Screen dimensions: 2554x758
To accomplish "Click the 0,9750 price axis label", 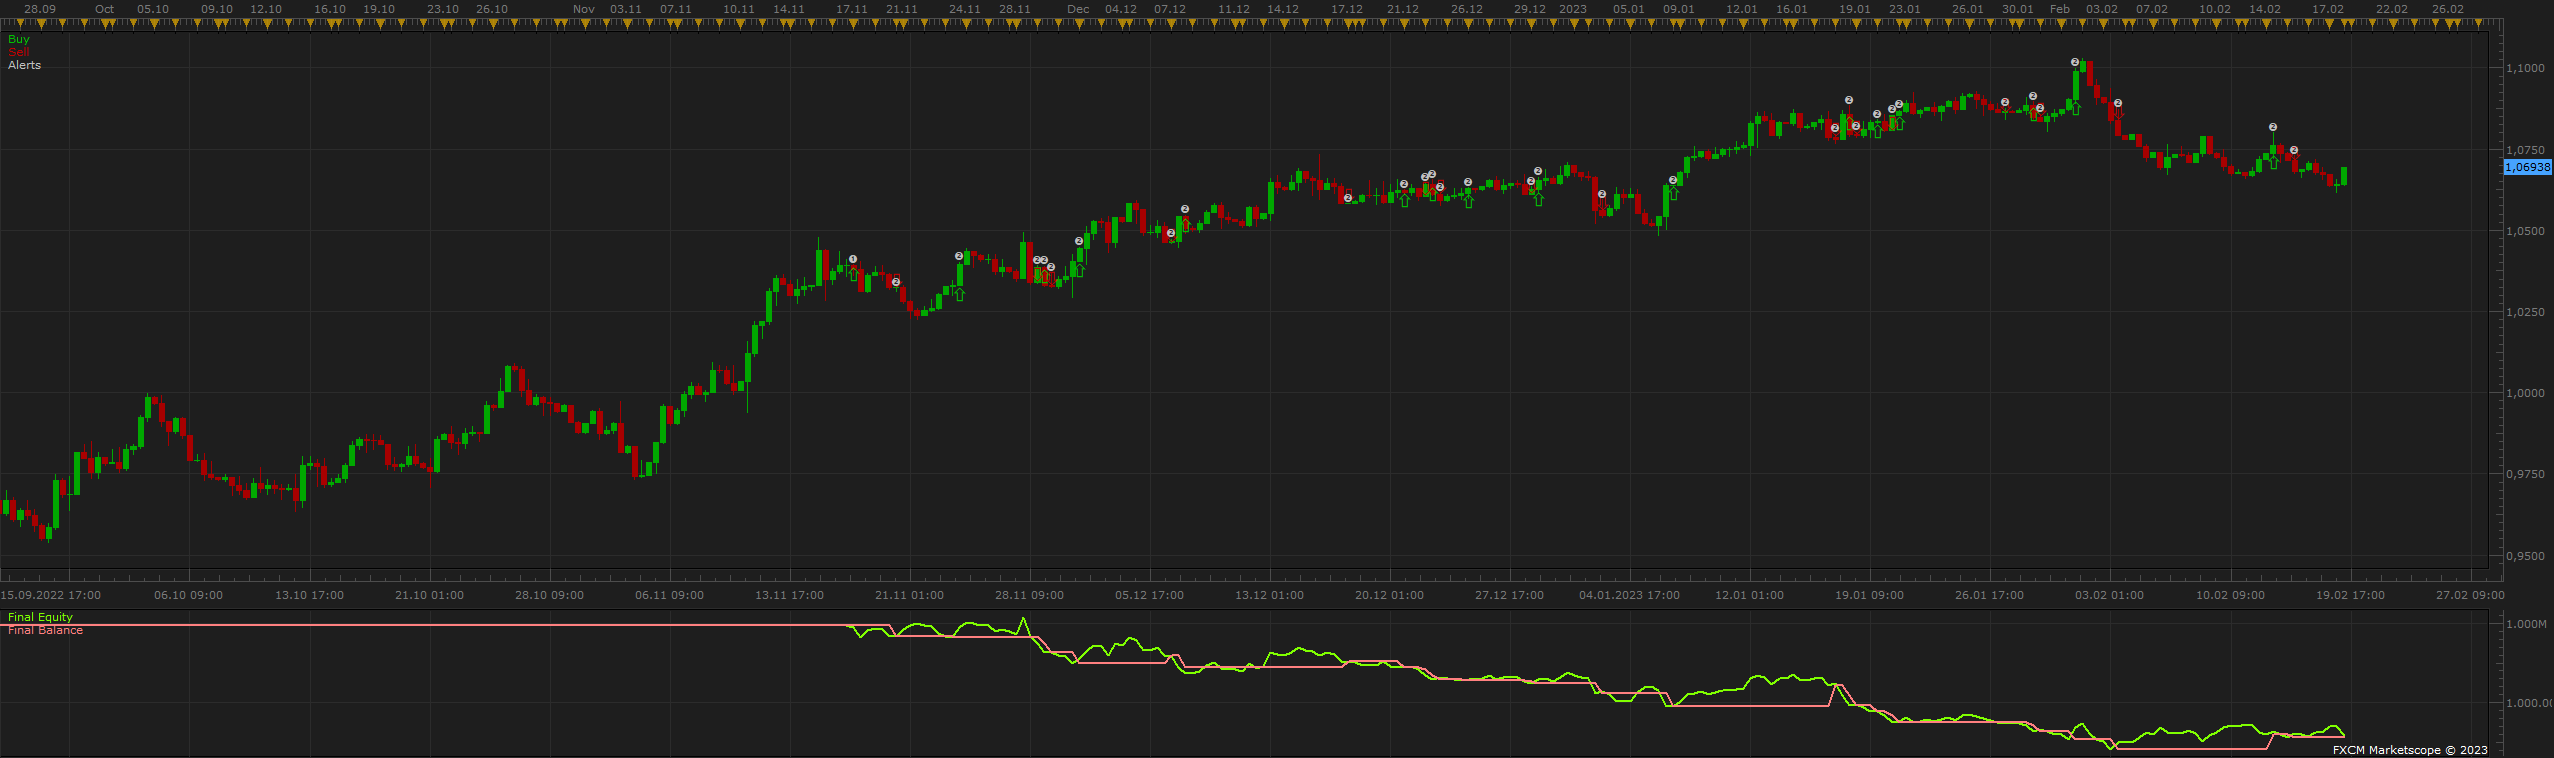I will pos(2526,474).
